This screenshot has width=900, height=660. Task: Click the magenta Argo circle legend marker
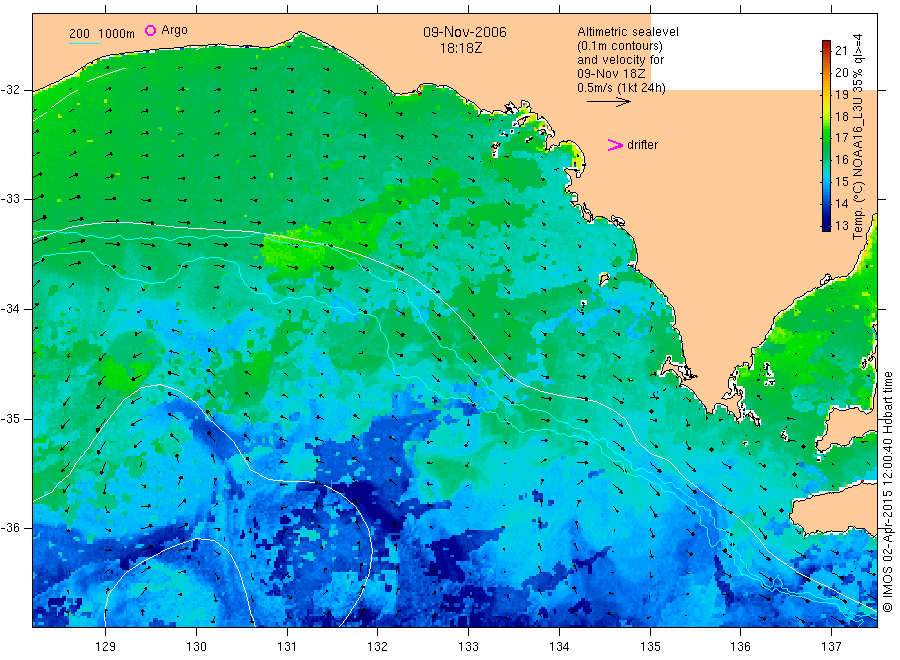point(150,30)
